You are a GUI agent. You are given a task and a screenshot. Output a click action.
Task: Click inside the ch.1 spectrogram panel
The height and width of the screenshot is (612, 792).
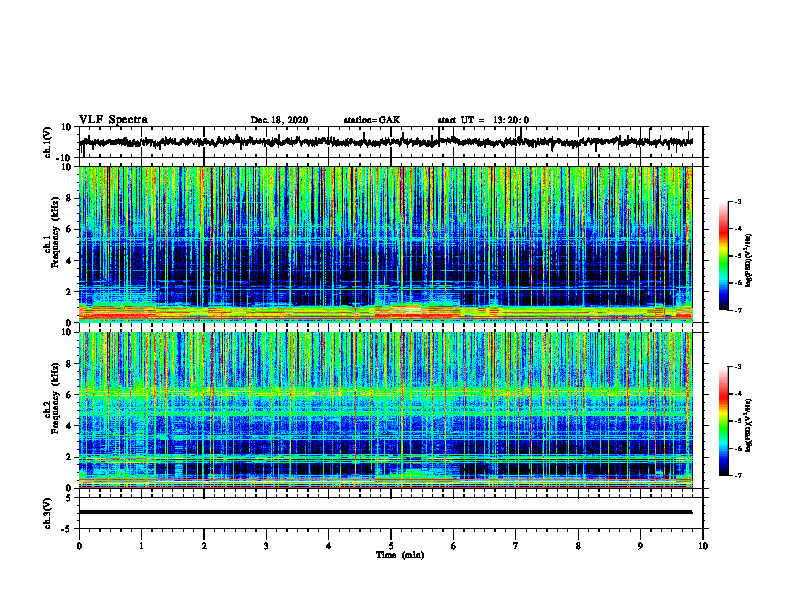coord(385,244)
